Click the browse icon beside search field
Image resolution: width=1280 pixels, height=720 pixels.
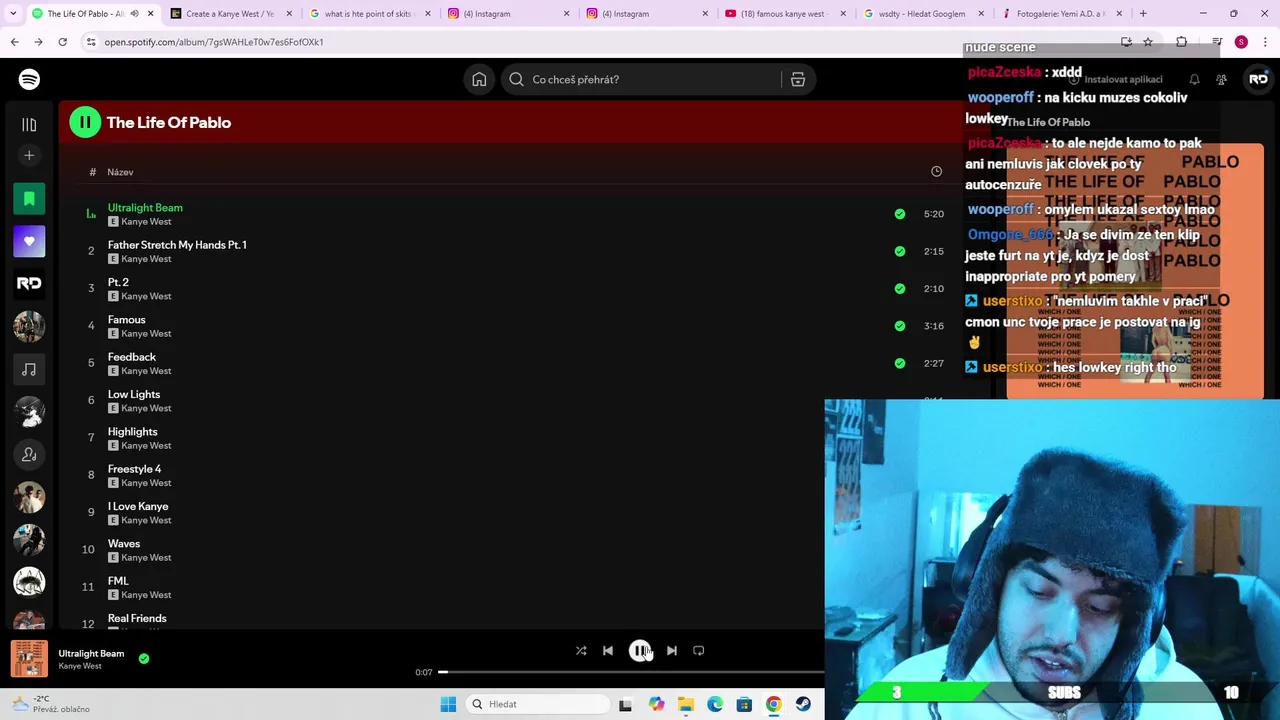pyautogui.click(x=798, y=79)
